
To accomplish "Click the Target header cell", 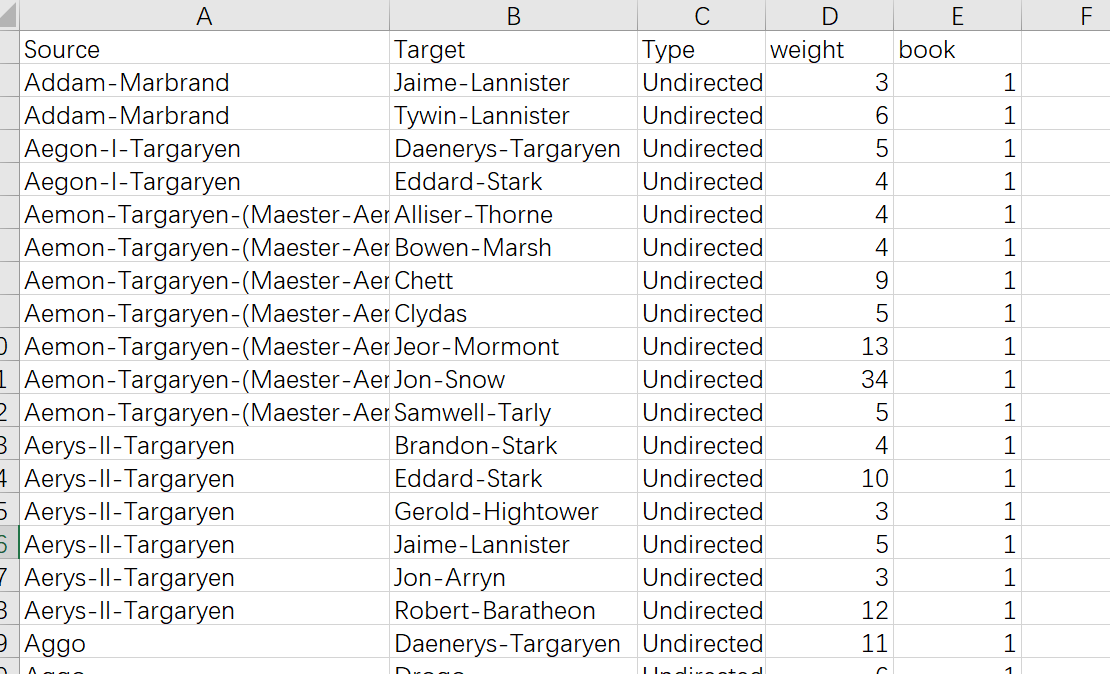I will click(514, 48).
